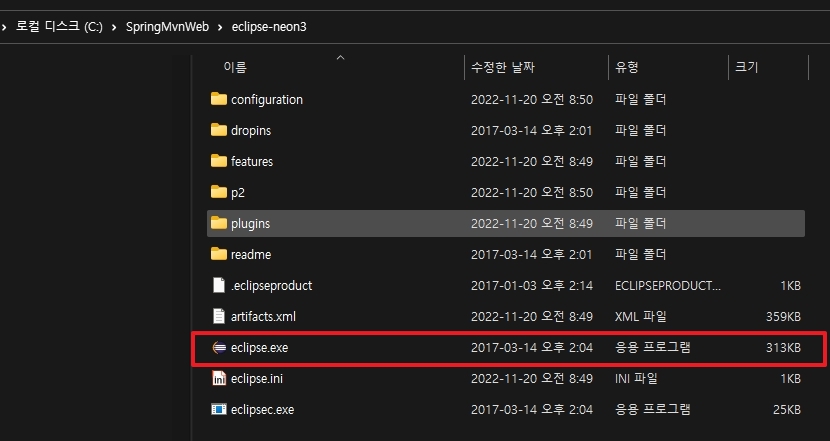Select the artifacts.xml file name
Image resolution: width=830 pixels, height=441 pixels.
pos(263,317)
